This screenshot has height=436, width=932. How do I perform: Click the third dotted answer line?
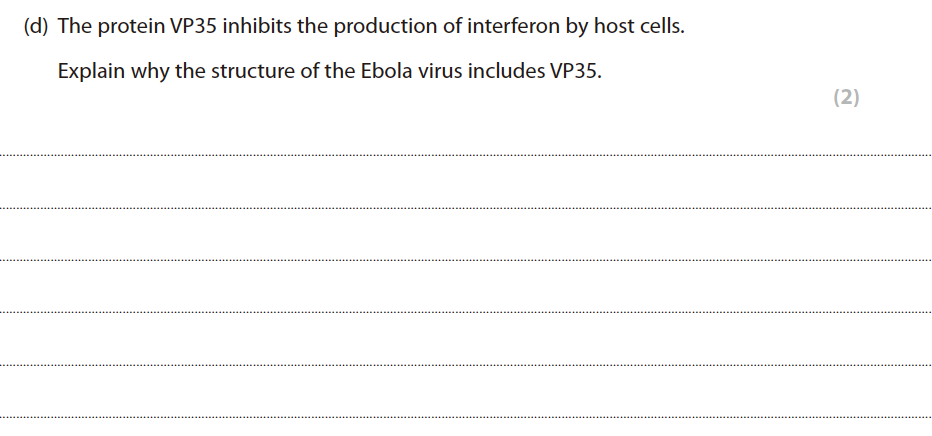click(x=466, y=260)
